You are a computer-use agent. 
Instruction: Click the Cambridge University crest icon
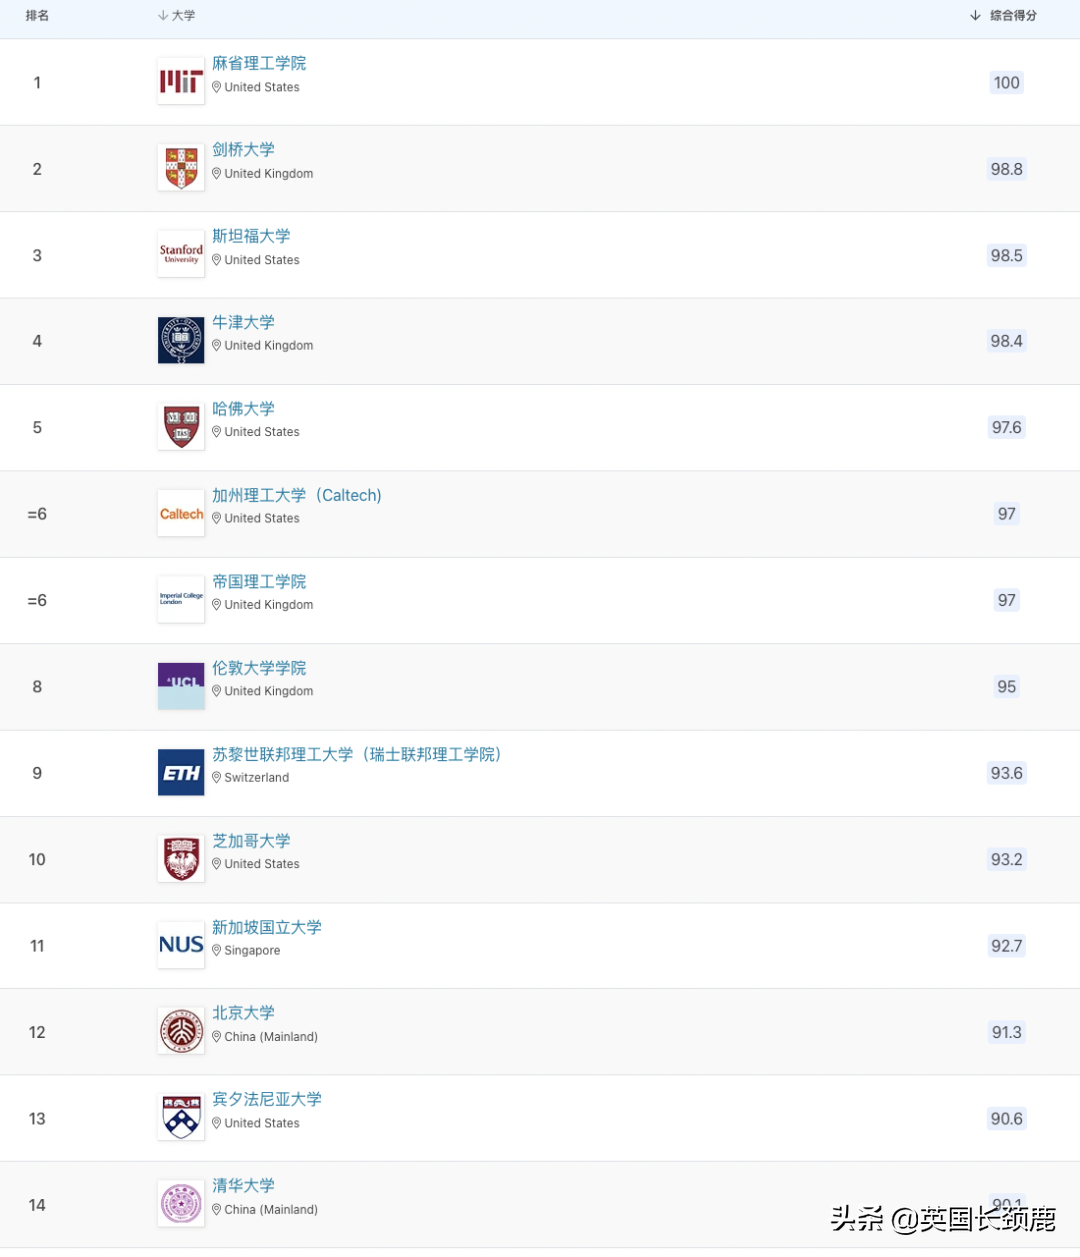click(x=181, y=168)
